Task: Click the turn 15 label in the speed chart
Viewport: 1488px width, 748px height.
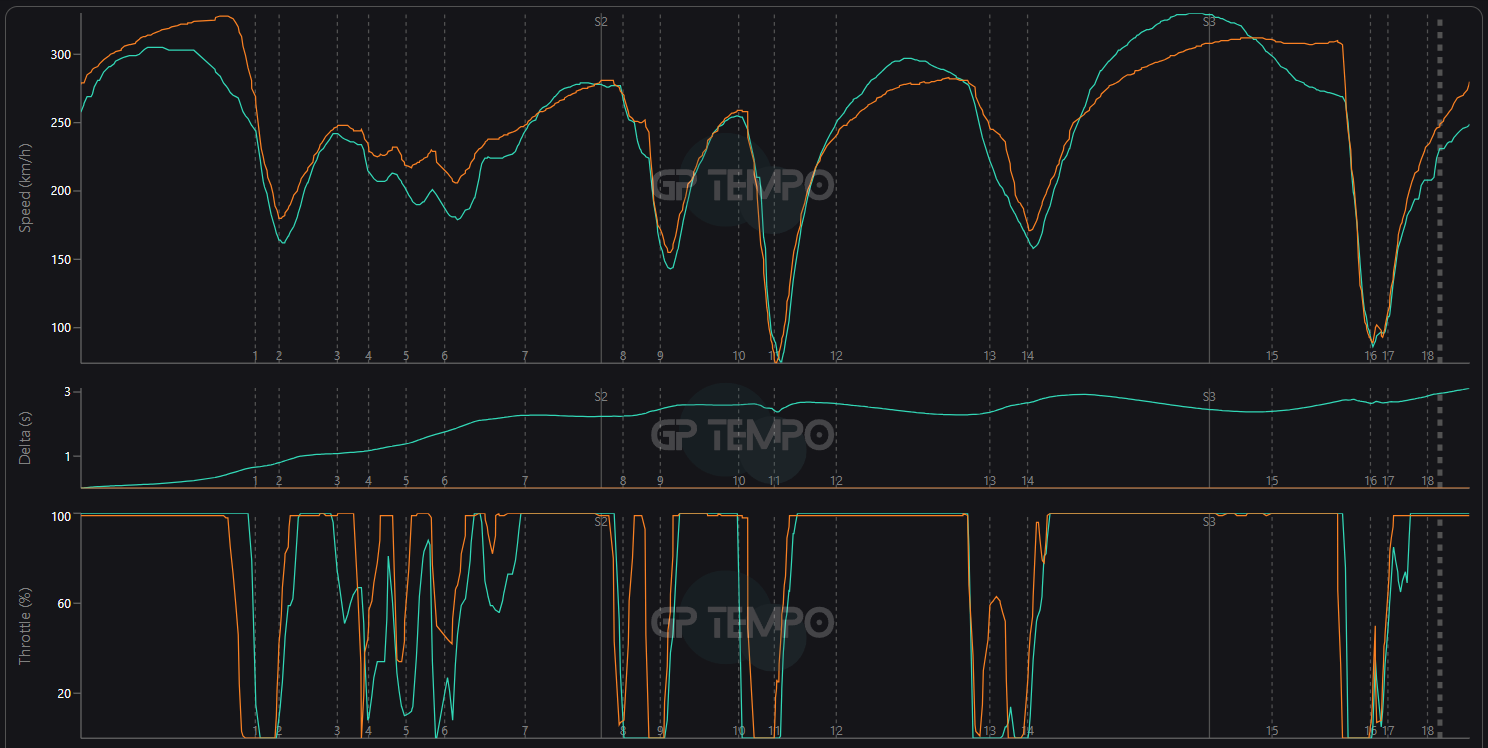Action: pos(1272,356)
